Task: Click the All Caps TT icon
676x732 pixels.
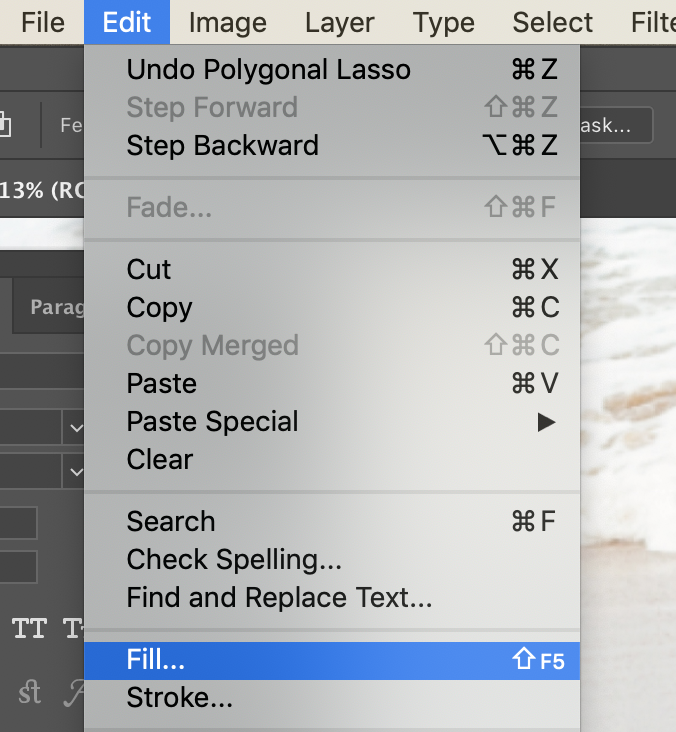Action: 29,628
